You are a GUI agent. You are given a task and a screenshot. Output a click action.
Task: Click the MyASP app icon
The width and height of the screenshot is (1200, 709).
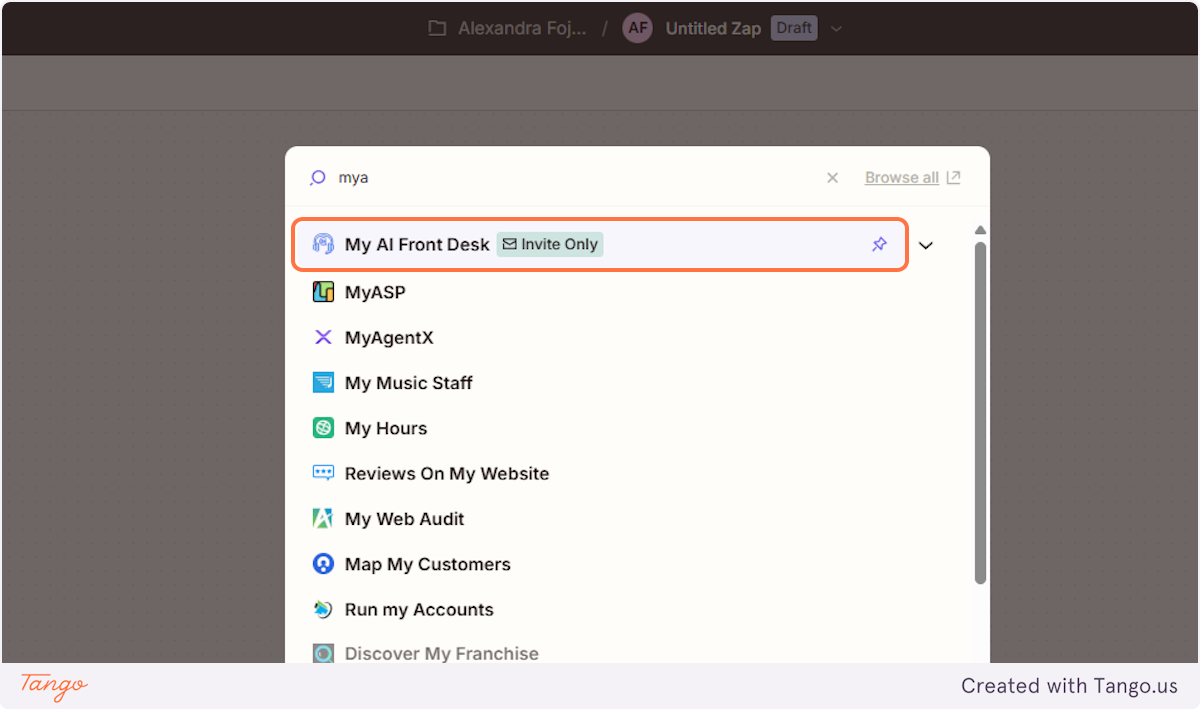pyautogui.click(x=323, y=292)
